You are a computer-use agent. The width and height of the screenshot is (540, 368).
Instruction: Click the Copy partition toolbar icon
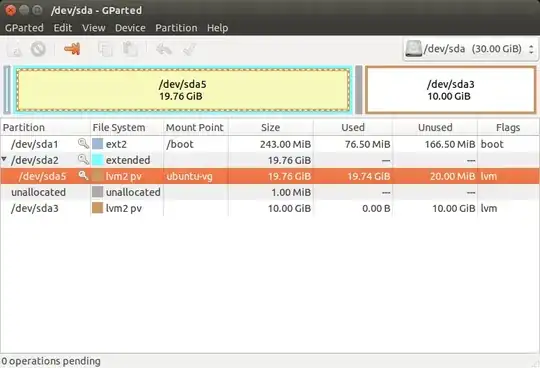[x=105, y=49]
